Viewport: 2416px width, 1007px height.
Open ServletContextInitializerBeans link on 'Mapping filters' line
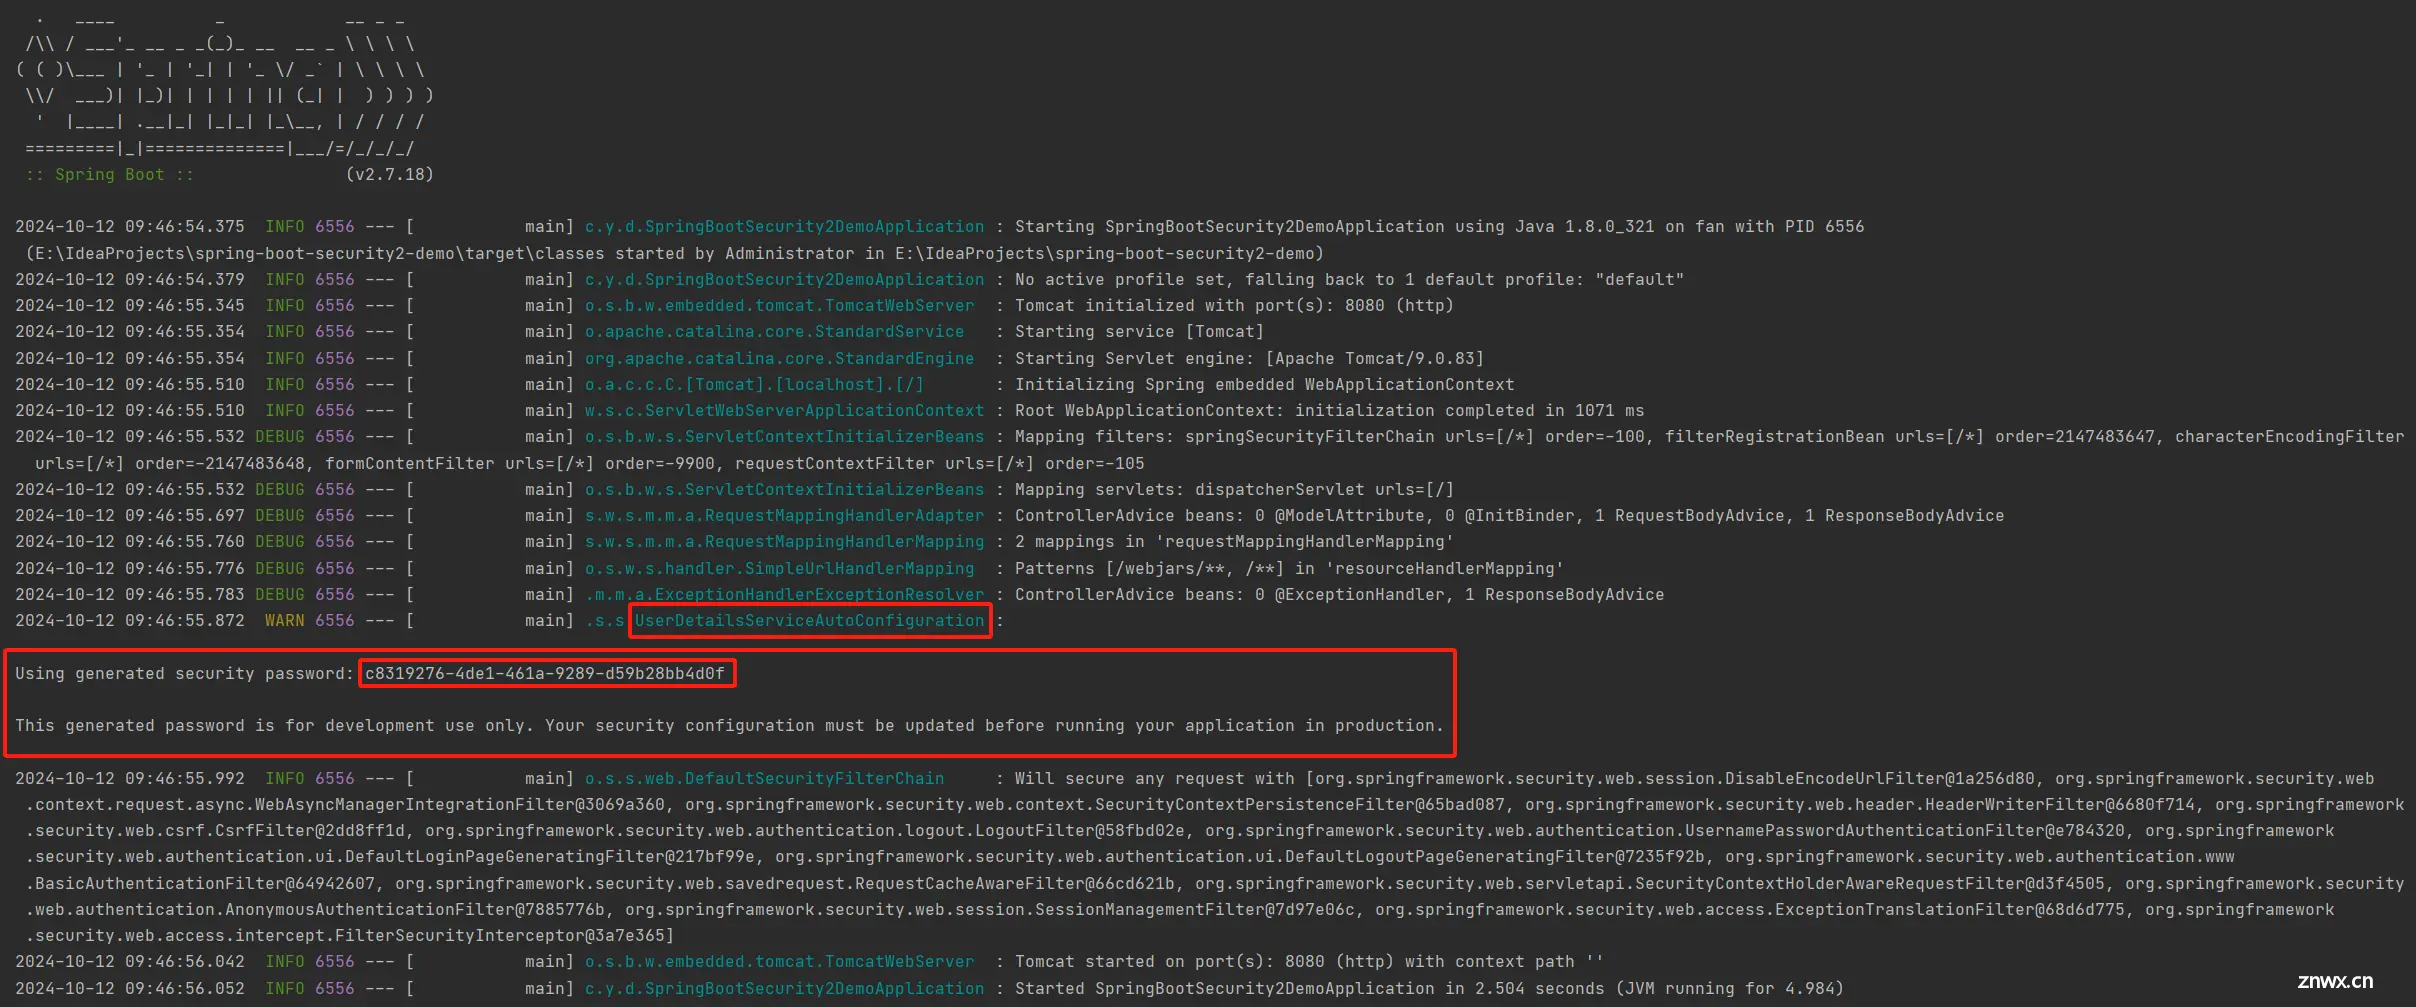pyautogui.click(x=784, y=437)
